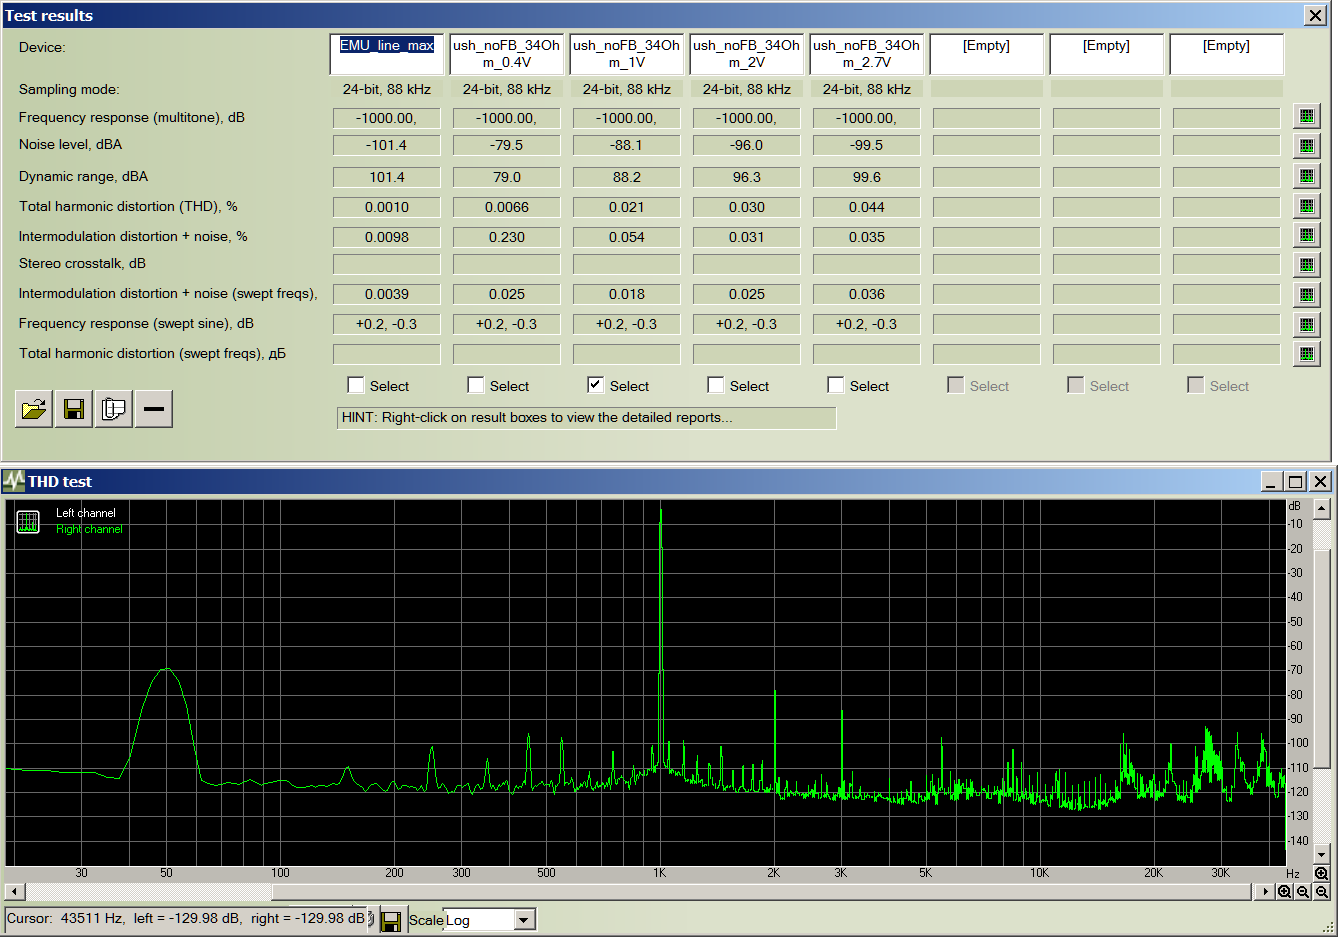Click spectrum options icon in graph corner
This screenshot has height=950, width=1341.
click(28, 522)
